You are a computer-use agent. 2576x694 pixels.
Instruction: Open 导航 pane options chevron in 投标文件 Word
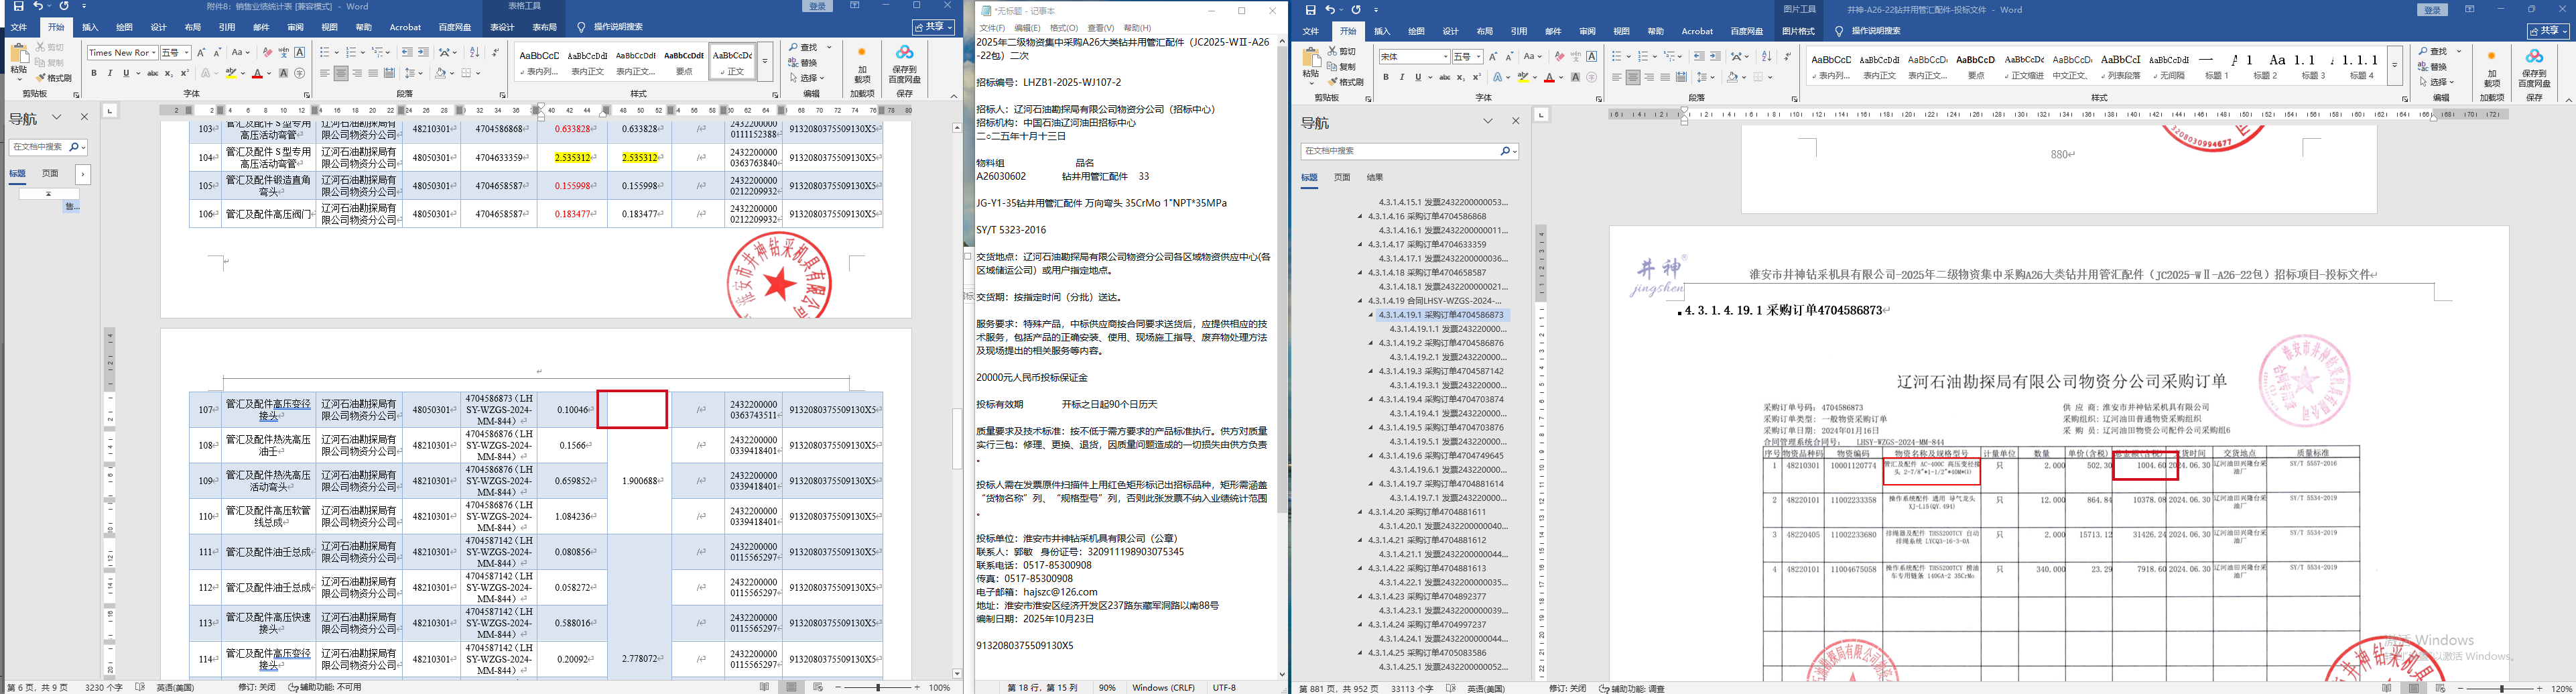(1488, 121)
